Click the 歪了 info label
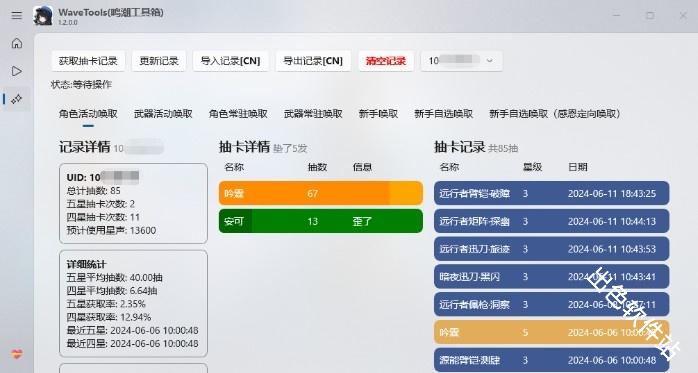The height and width of the screenshot is (373, 698). coord(362,221)
